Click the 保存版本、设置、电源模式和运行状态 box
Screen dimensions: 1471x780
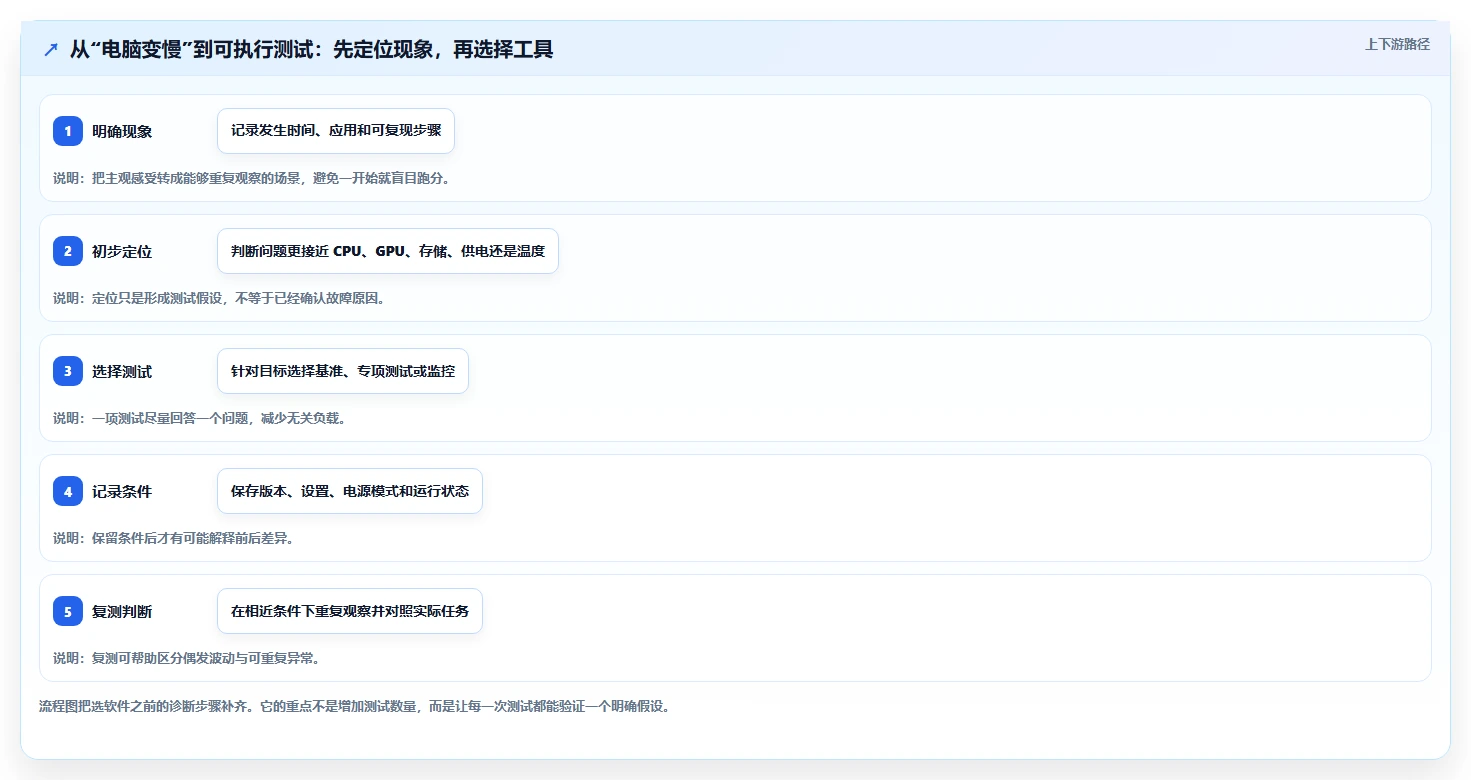[350, 491]
